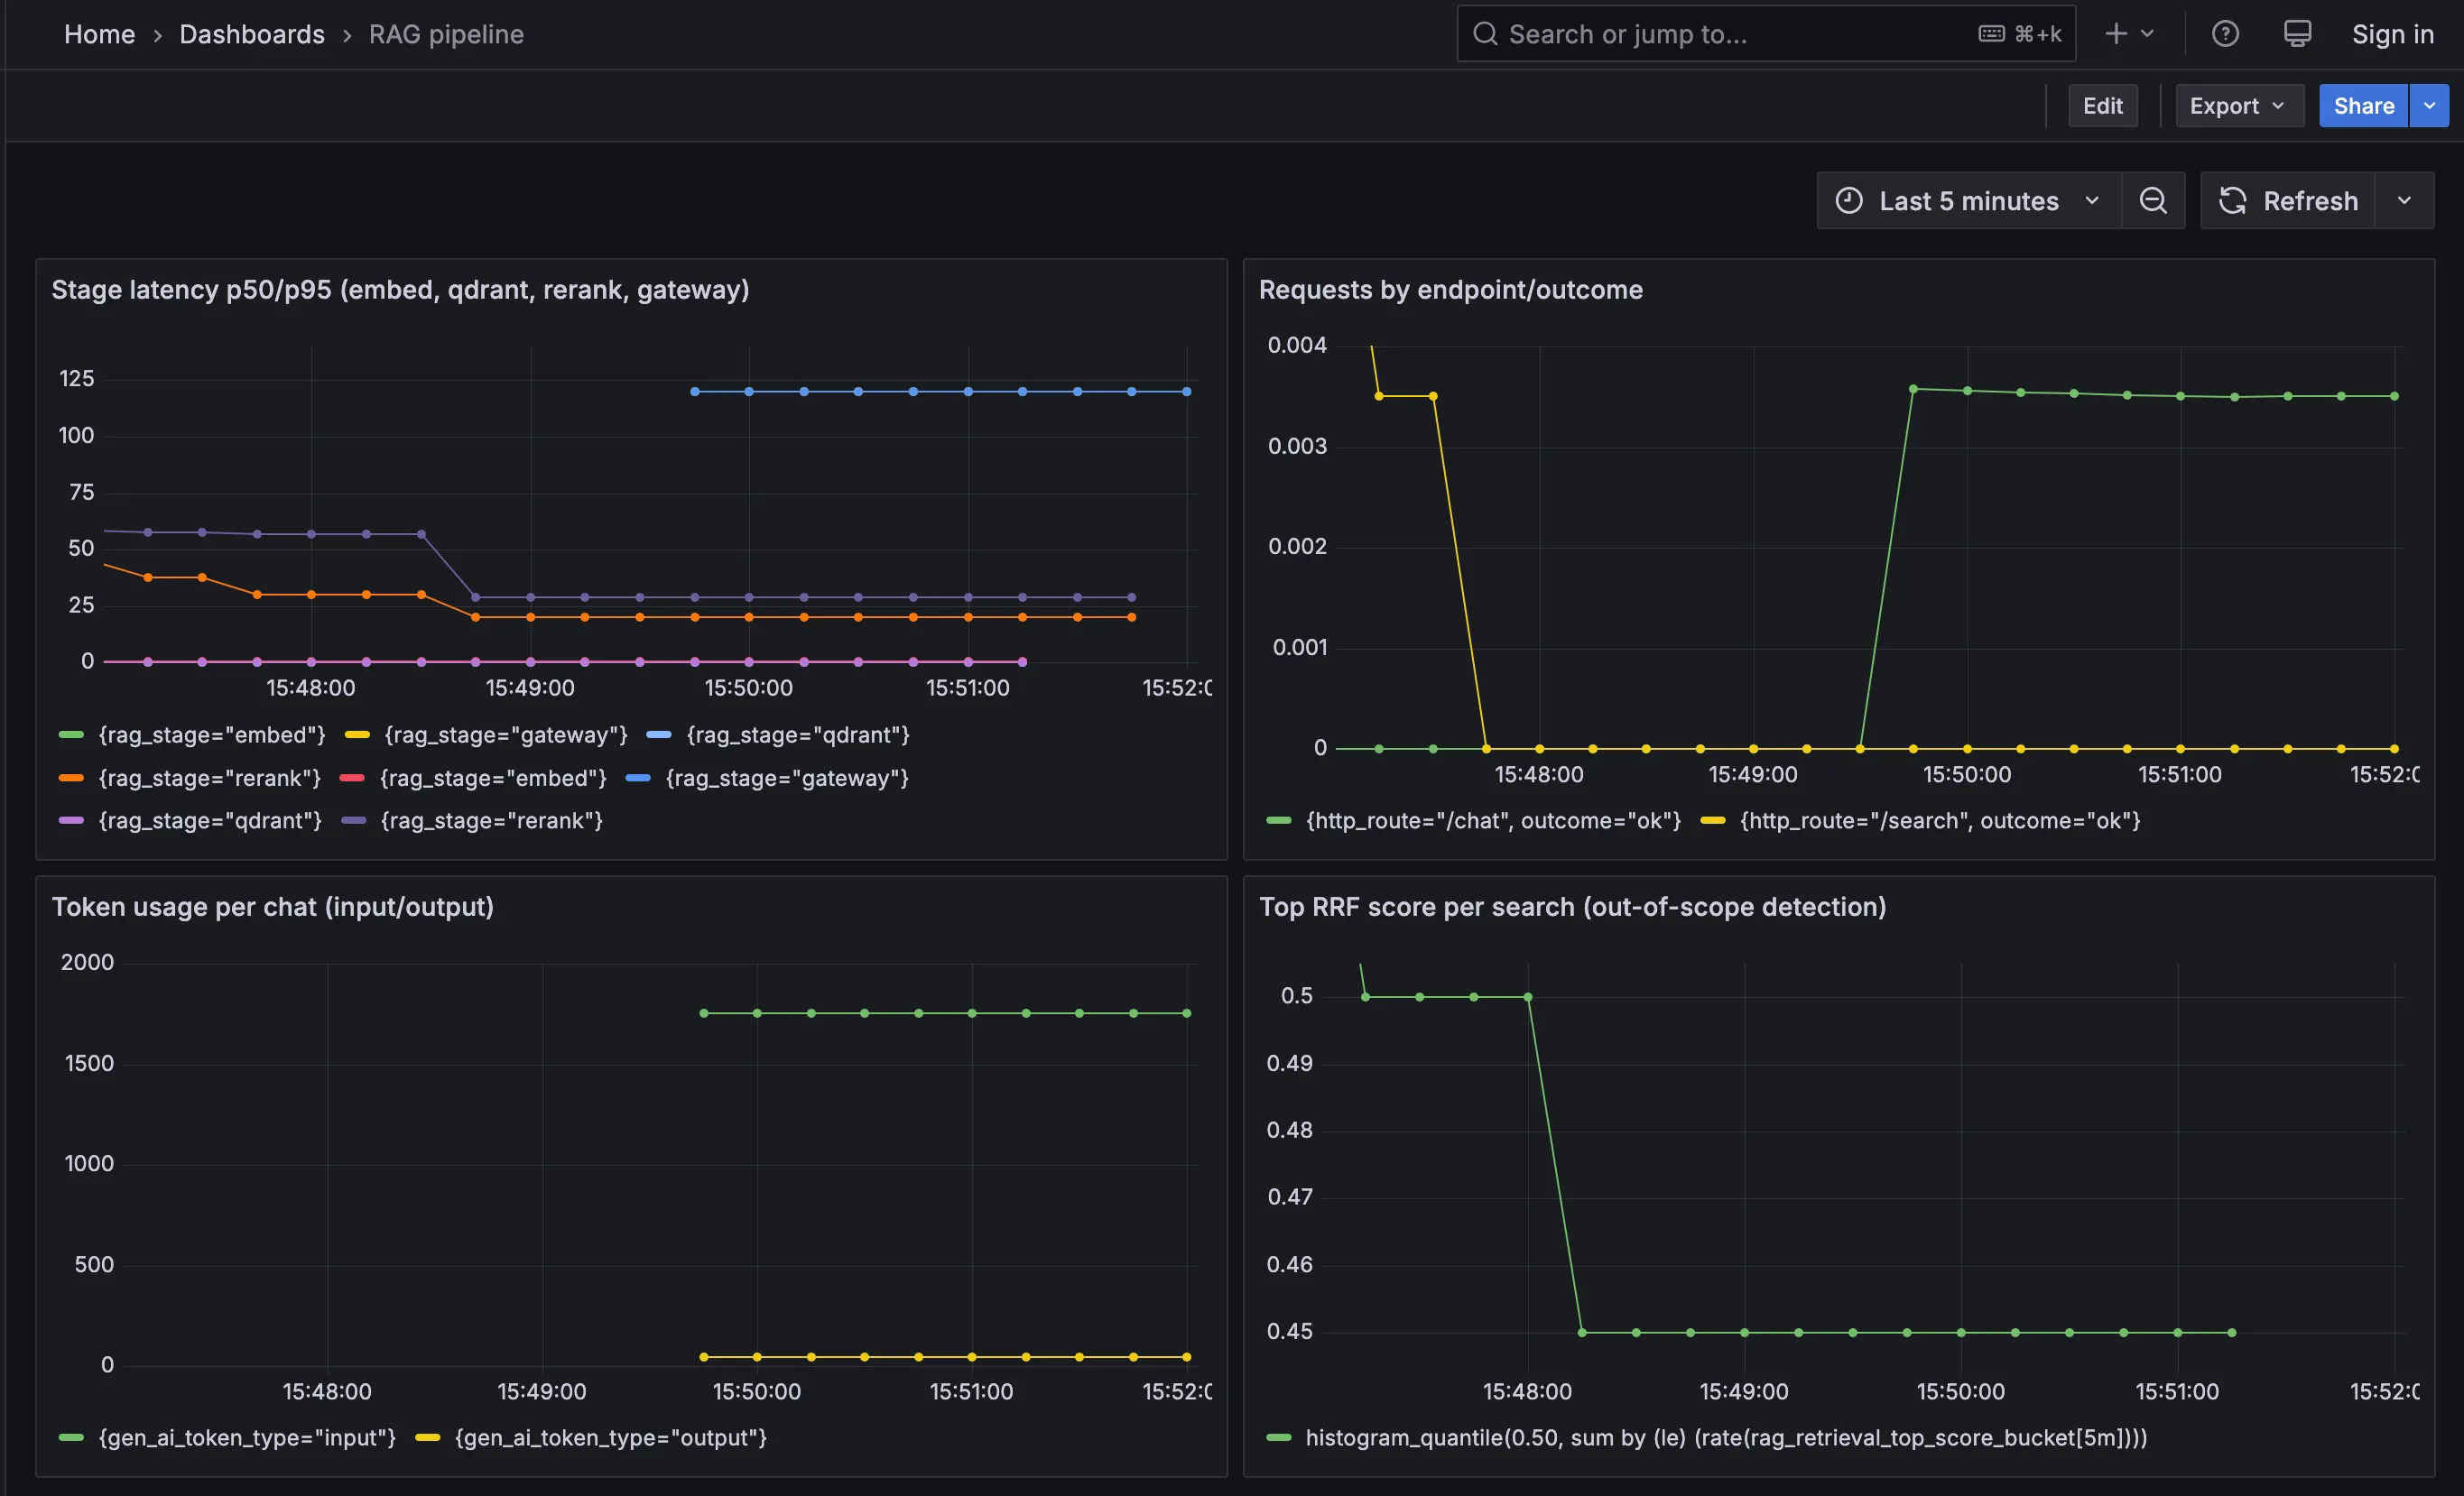Open the Export dropdown
The height and width of the screenshot is (1496, 2464).
(x=2238, y=106)
